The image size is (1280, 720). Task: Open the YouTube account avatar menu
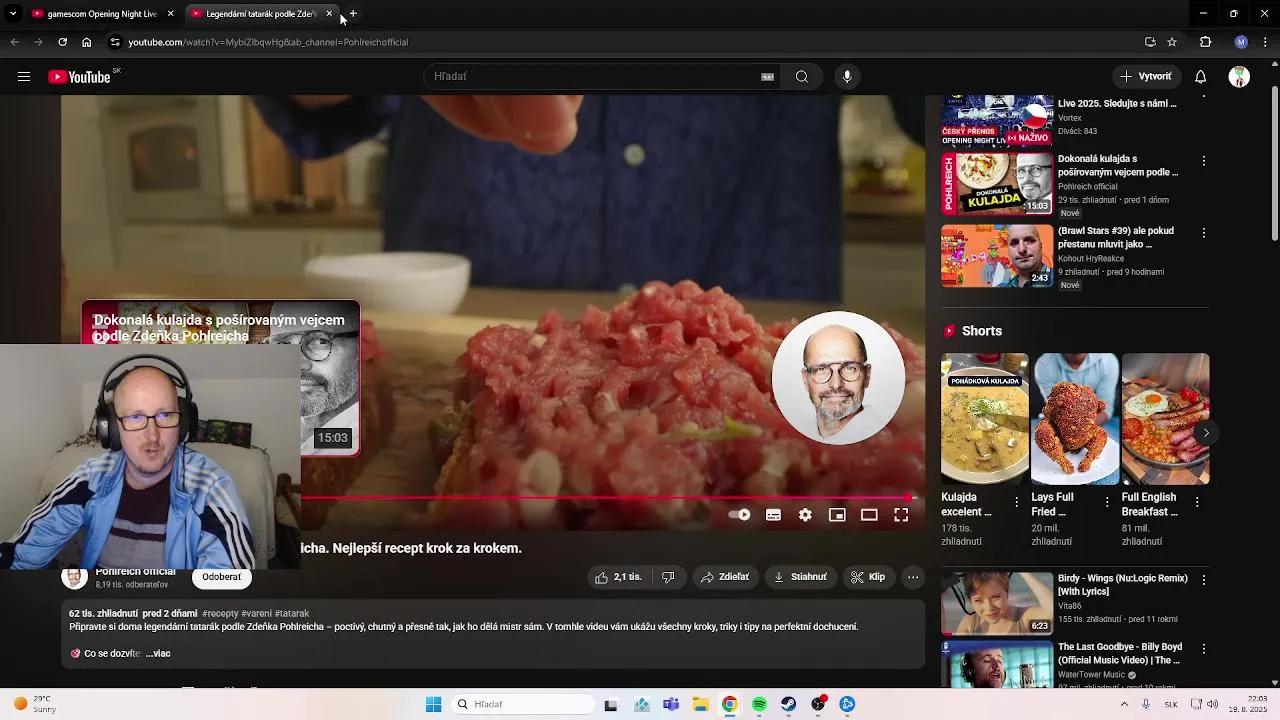[x=1240, y=77]
